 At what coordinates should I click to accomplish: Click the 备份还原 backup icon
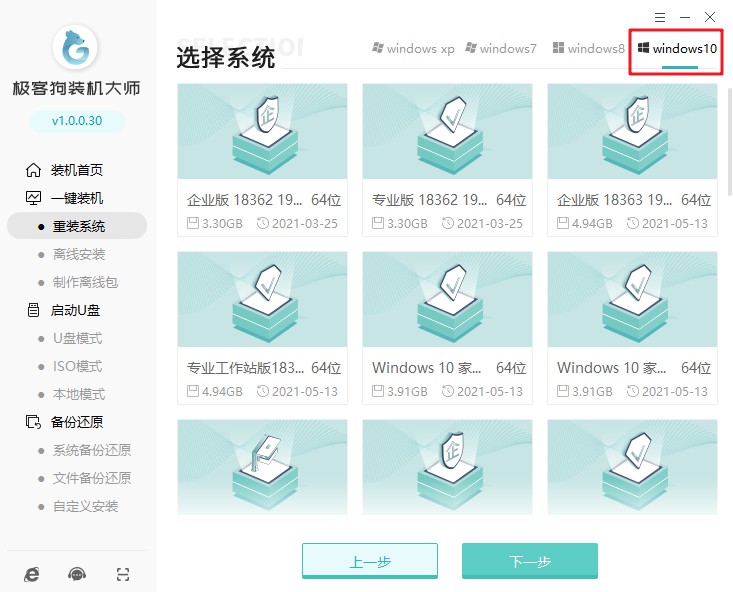[x=34, y=422]
